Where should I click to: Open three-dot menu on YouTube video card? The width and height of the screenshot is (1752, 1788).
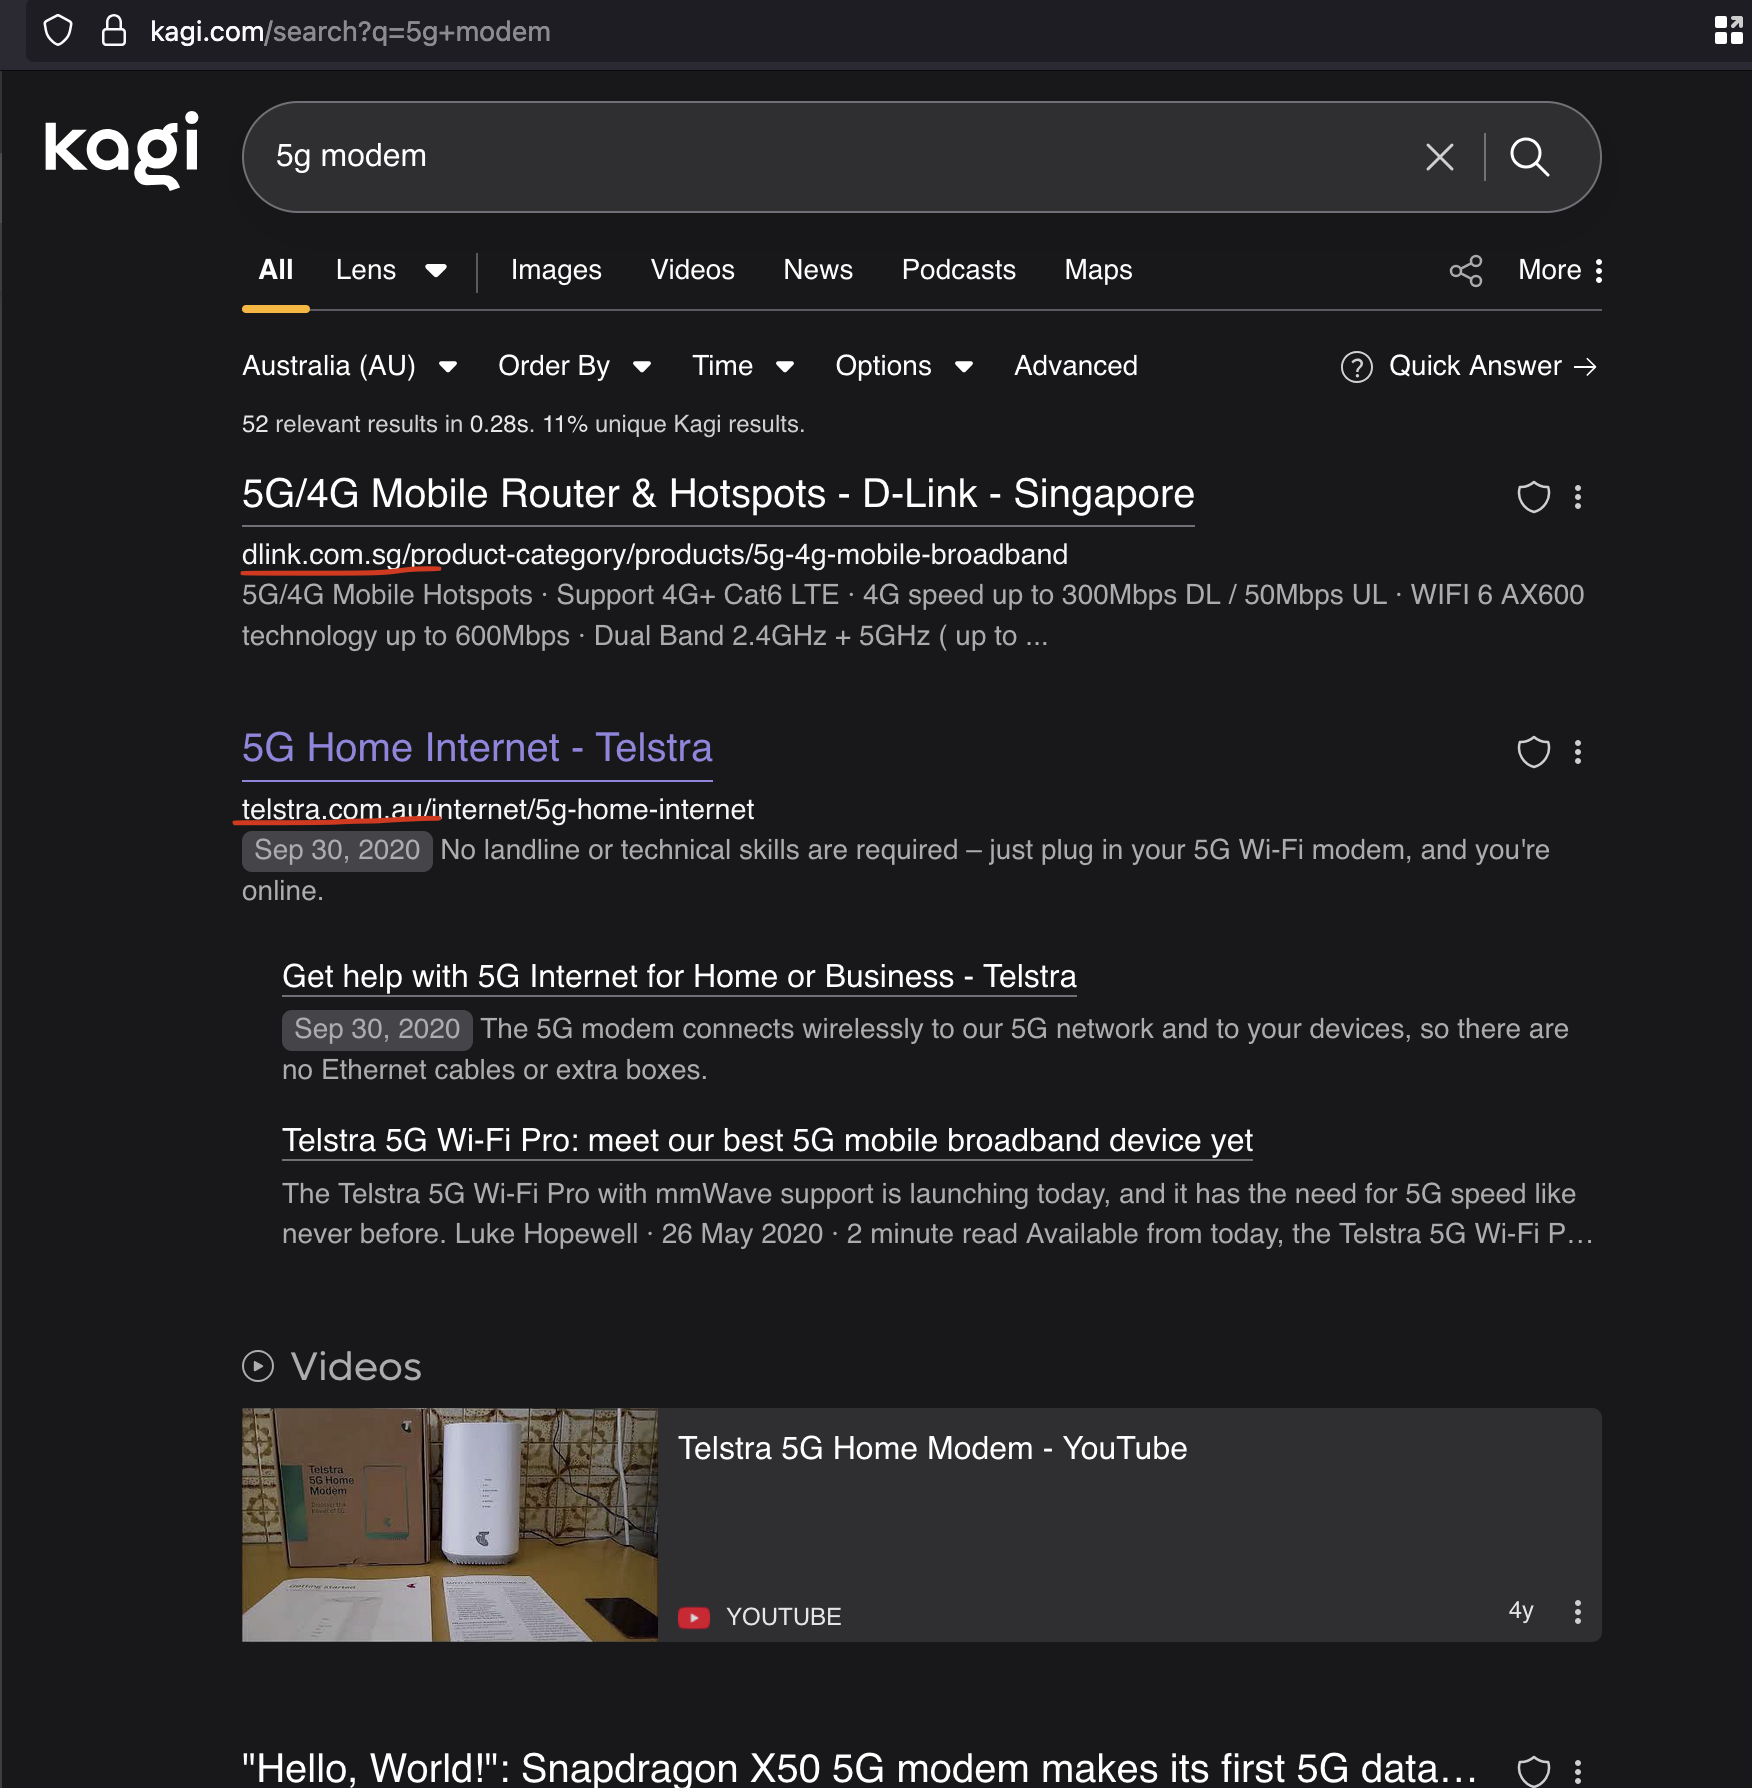(1578, 1611)
